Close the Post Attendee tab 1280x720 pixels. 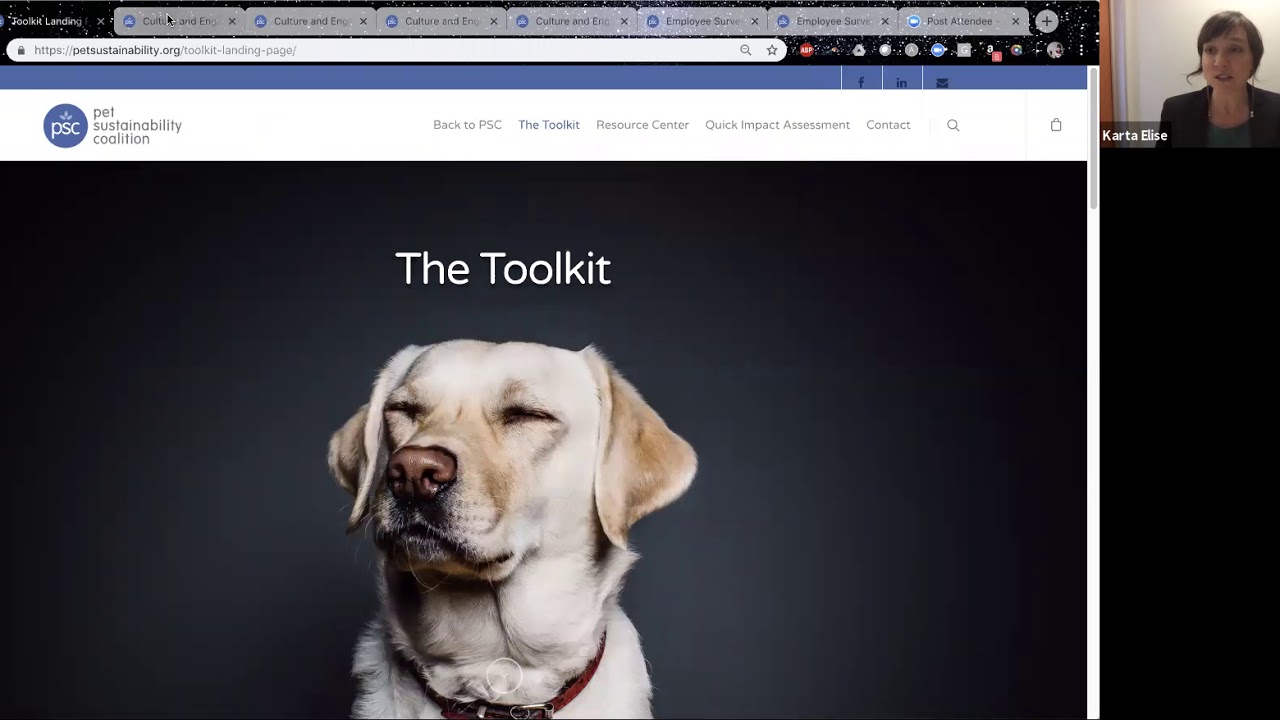1015,21
